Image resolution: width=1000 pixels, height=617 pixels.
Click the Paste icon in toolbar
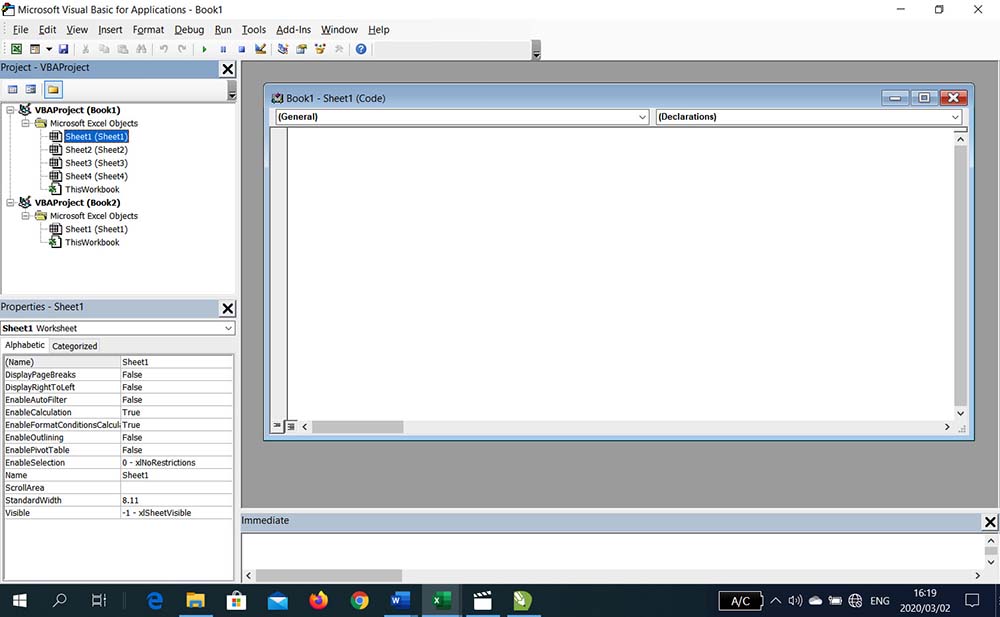(x=122, y=49)
